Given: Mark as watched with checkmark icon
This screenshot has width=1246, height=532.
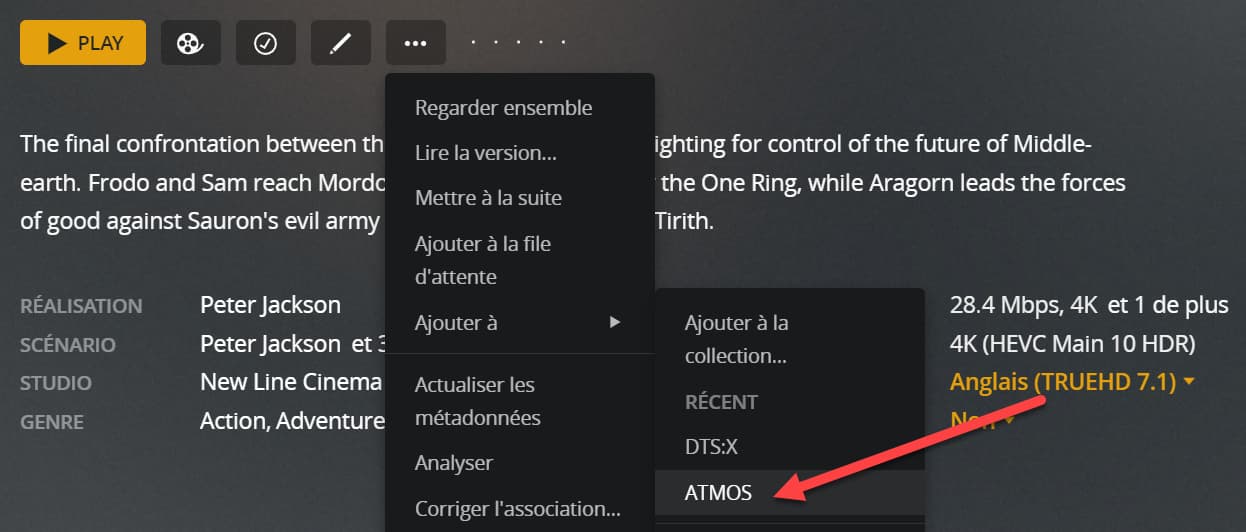Looking at the screenshot, I should tap(265, 43).
